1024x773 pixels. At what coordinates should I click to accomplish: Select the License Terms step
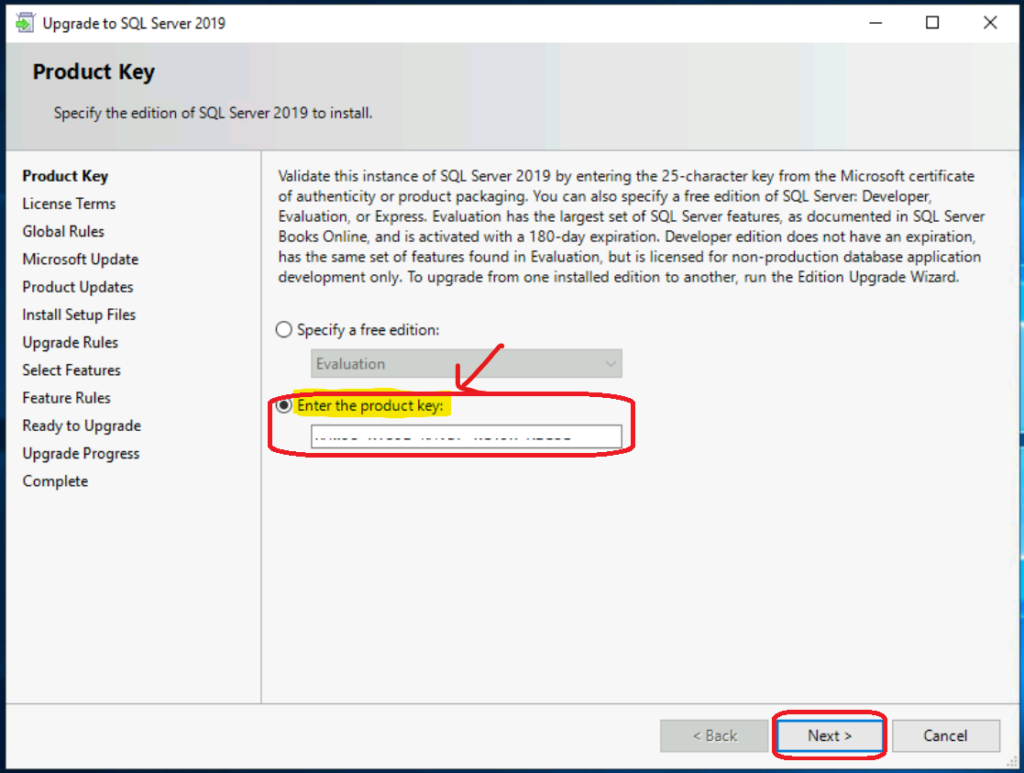point(69,204)
